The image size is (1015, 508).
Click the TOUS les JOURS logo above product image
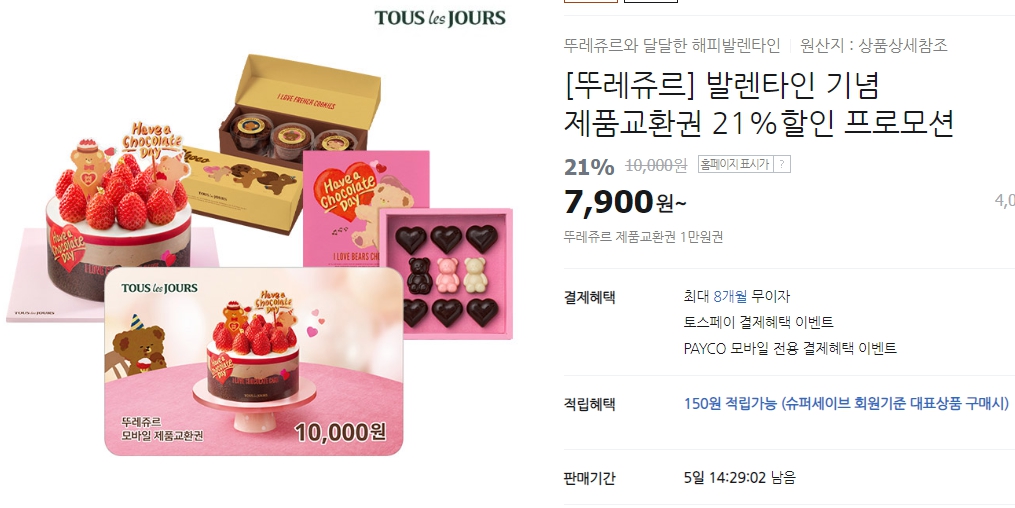point(440,17)
